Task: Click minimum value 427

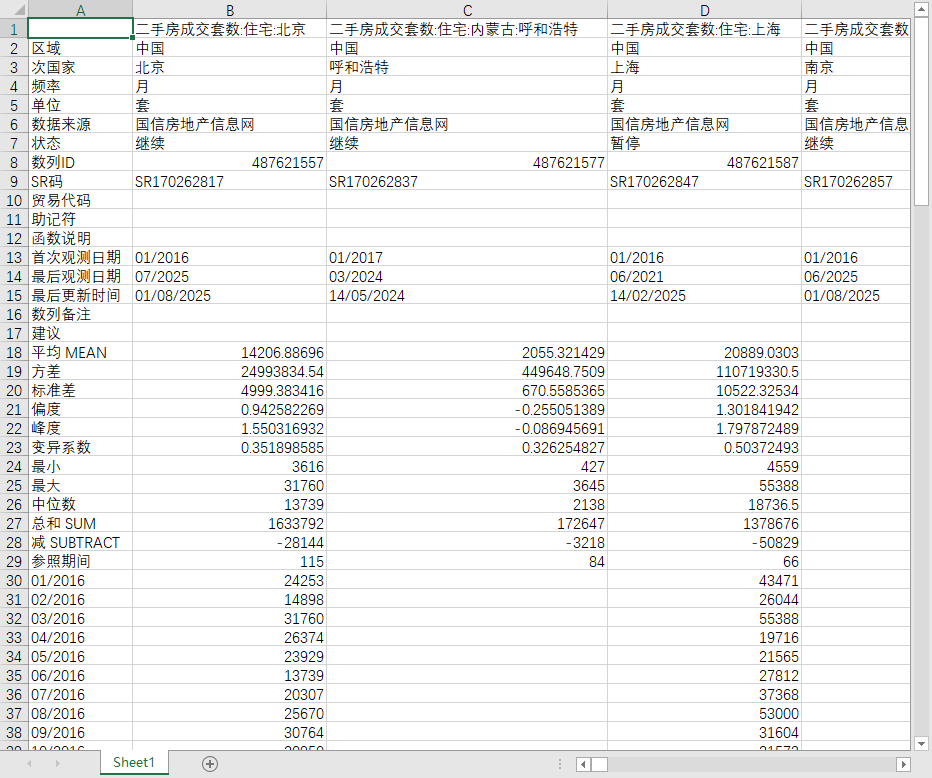Action: [x=467, y=467]
